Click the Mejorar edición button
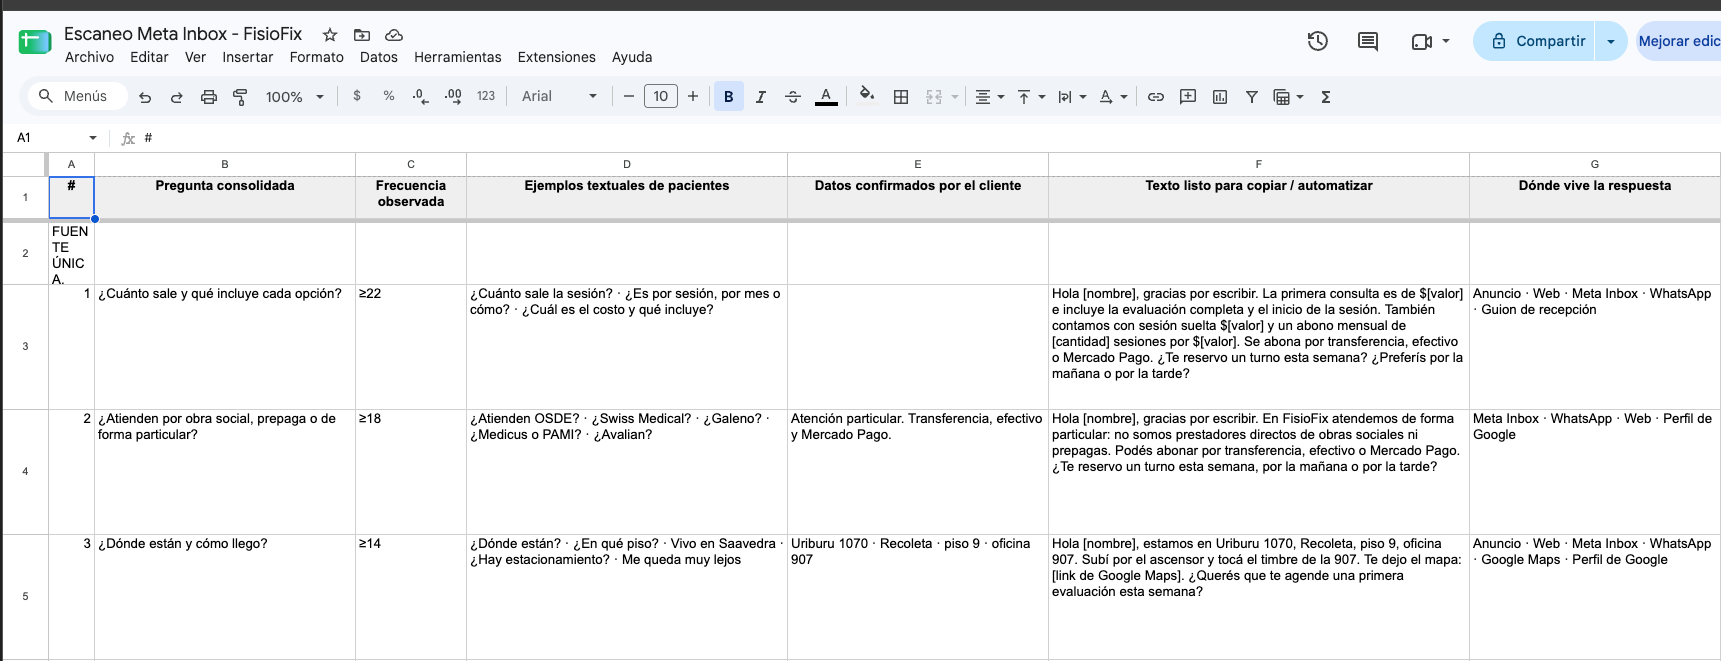The width and height of the screenshot is (1721, 661). click(1679, 41)
